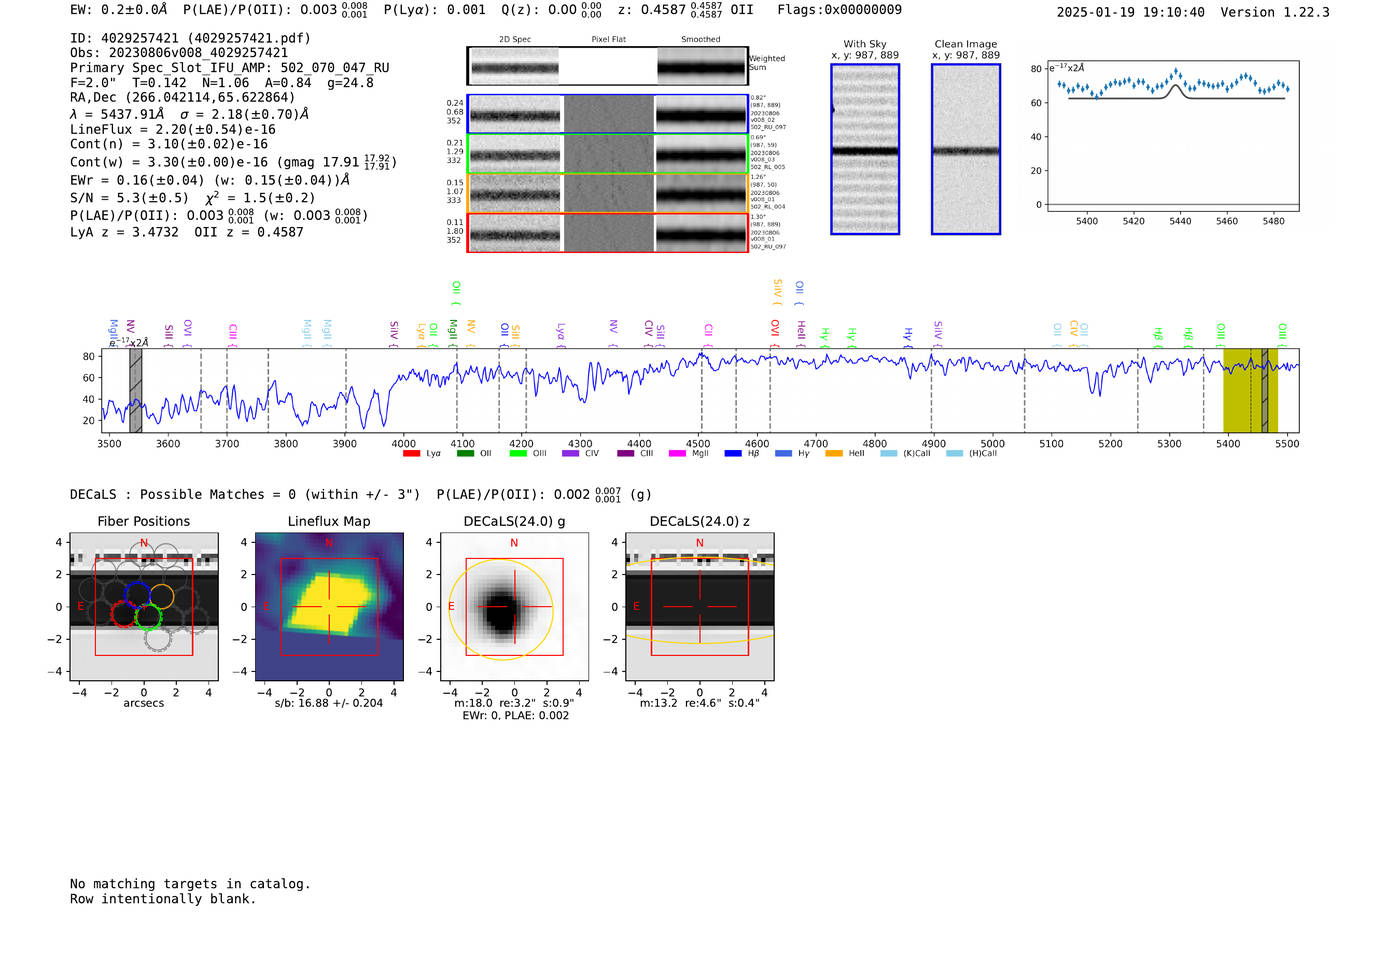
Task: Click the blue-bordered 2D spectrum row
Action: [608, 115]
